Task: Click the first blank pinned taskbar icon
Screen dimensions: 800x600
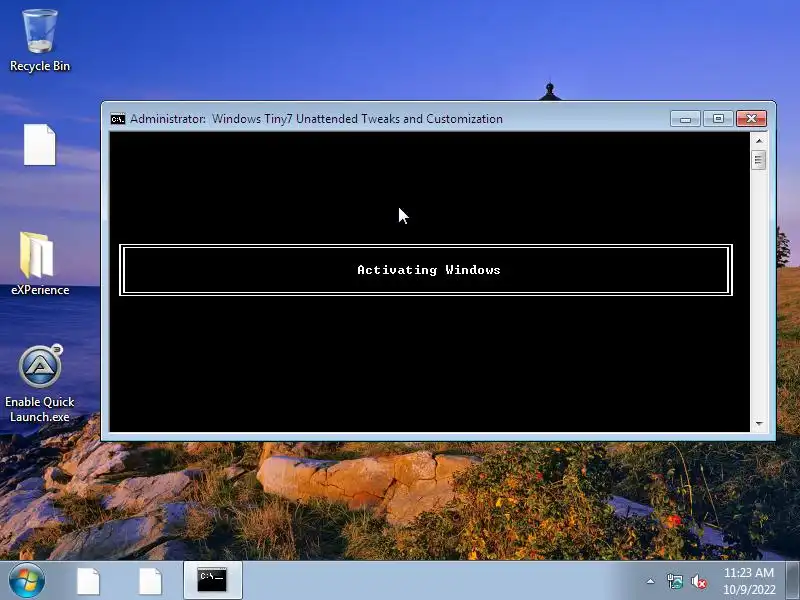Action: pos(88,581)
